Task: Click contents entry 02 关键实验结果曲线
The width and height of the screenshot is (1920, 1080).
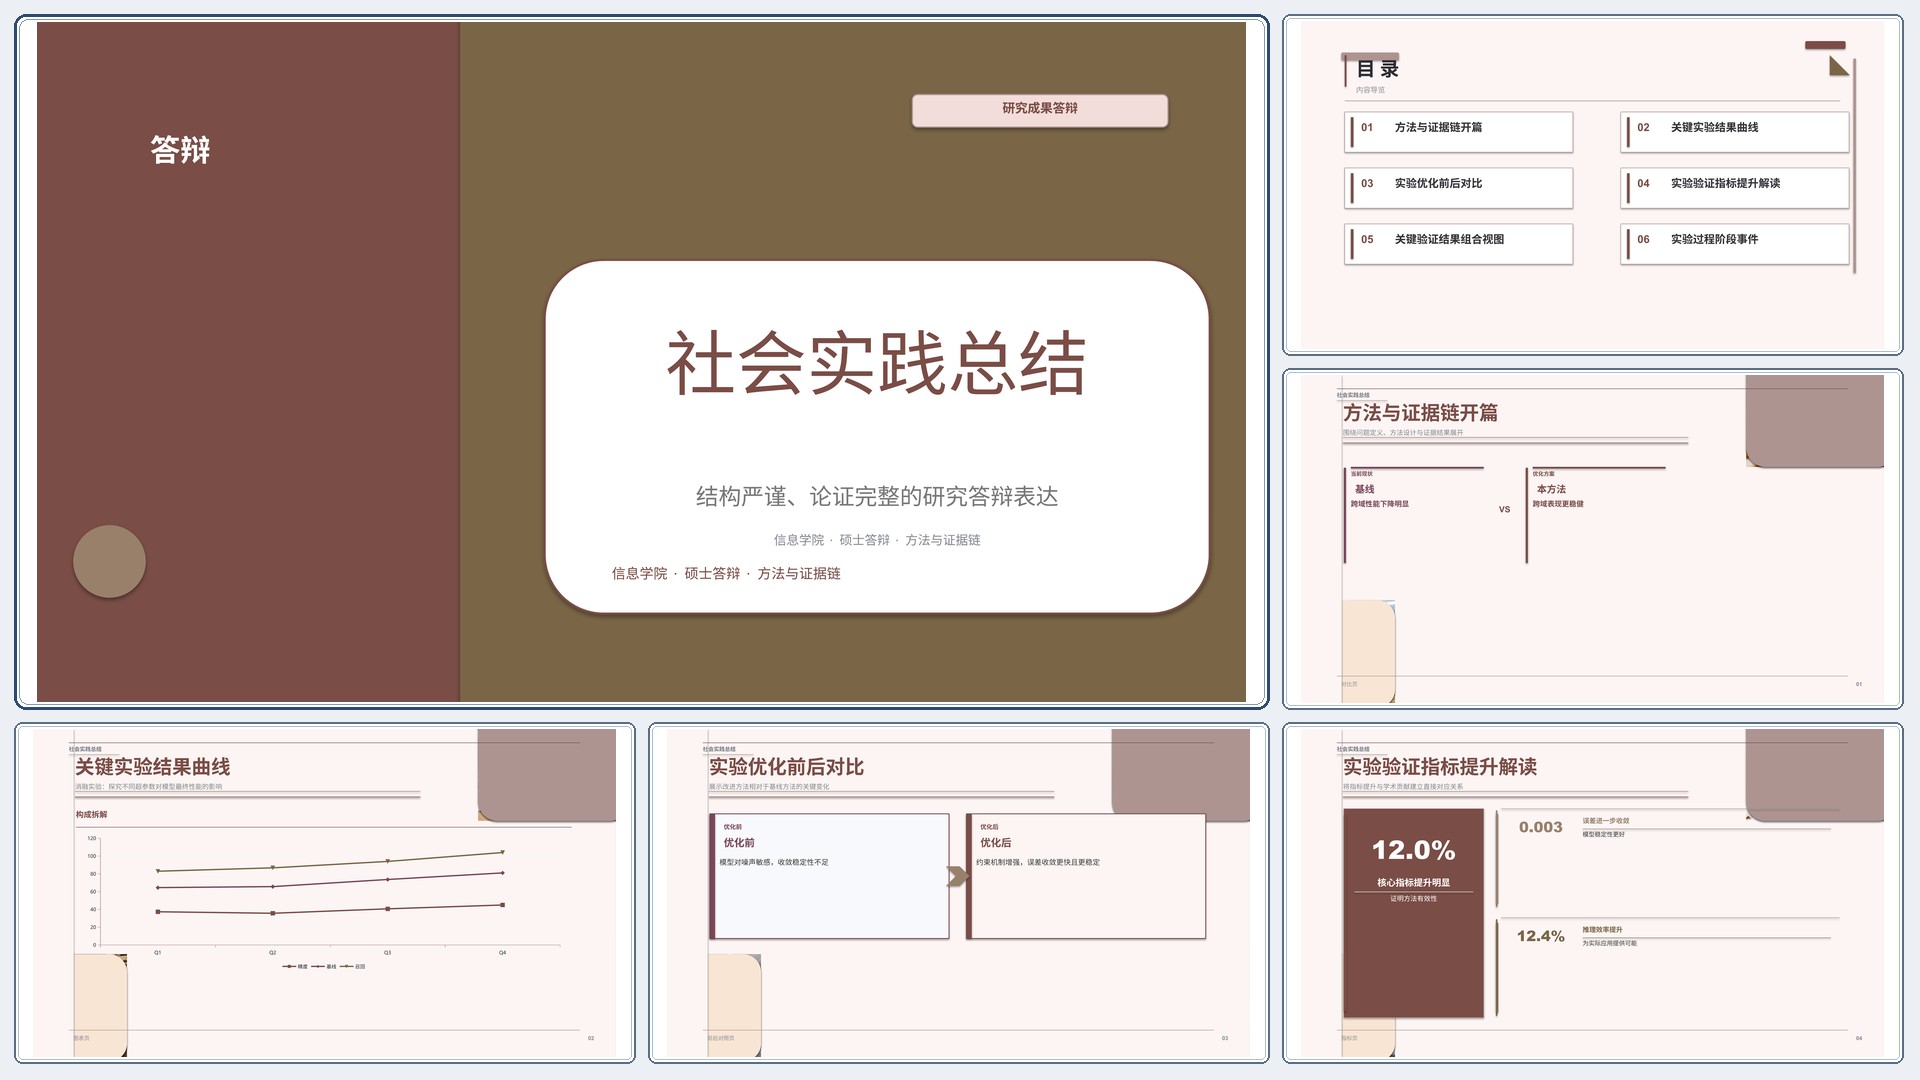Action: click(x=1735, y=132)
